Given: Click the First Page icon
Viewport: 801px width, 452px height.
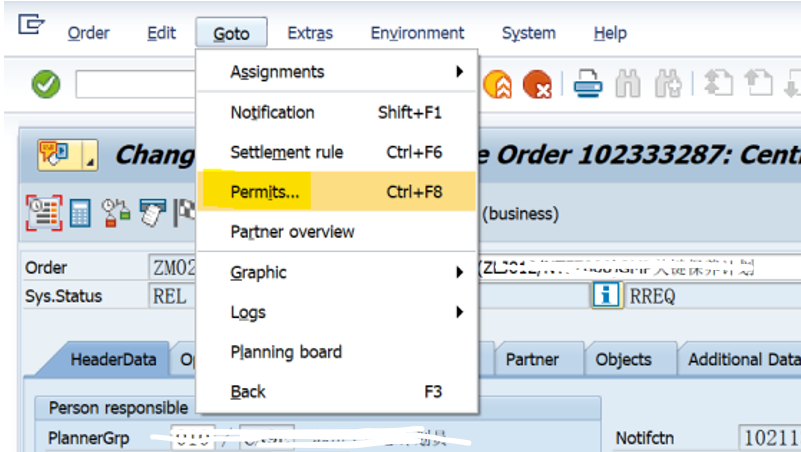Looking at the screenshot, I should pos(718,83).
